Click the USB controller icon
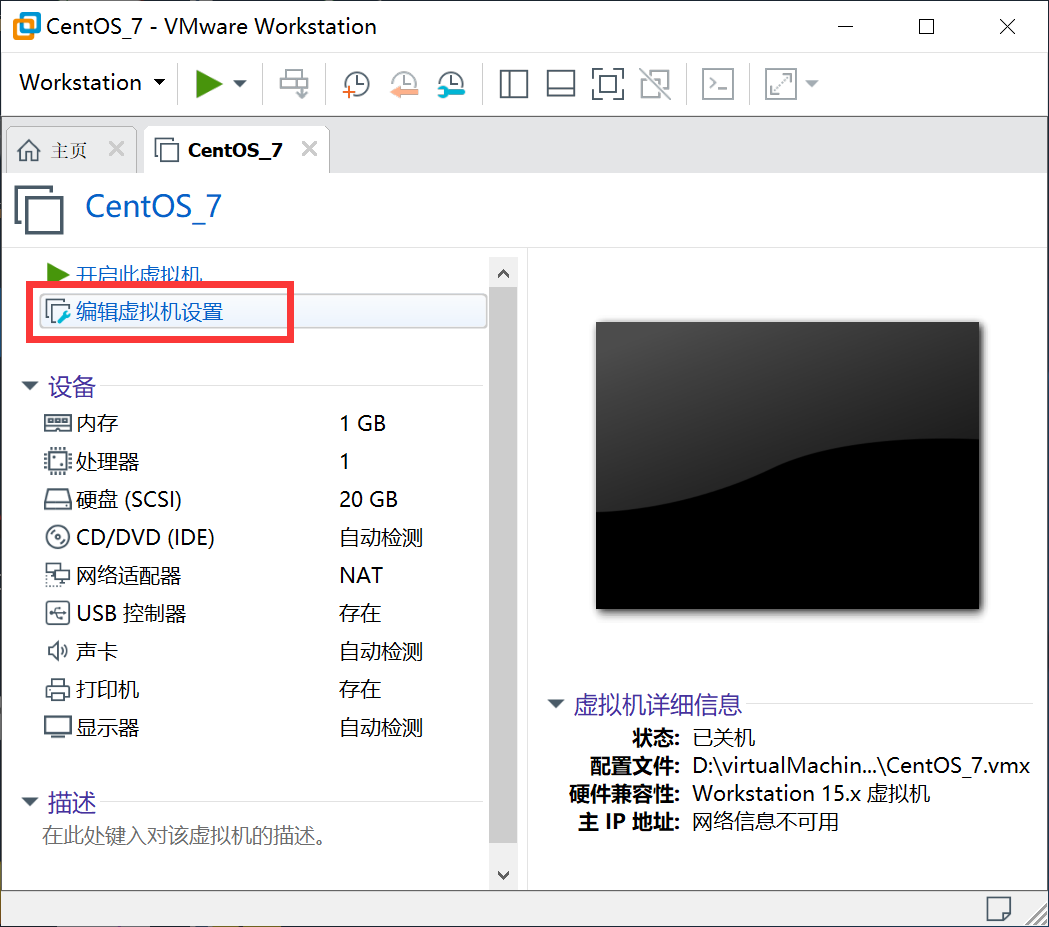Viewport: 1049px width, 927px height. 58,613
